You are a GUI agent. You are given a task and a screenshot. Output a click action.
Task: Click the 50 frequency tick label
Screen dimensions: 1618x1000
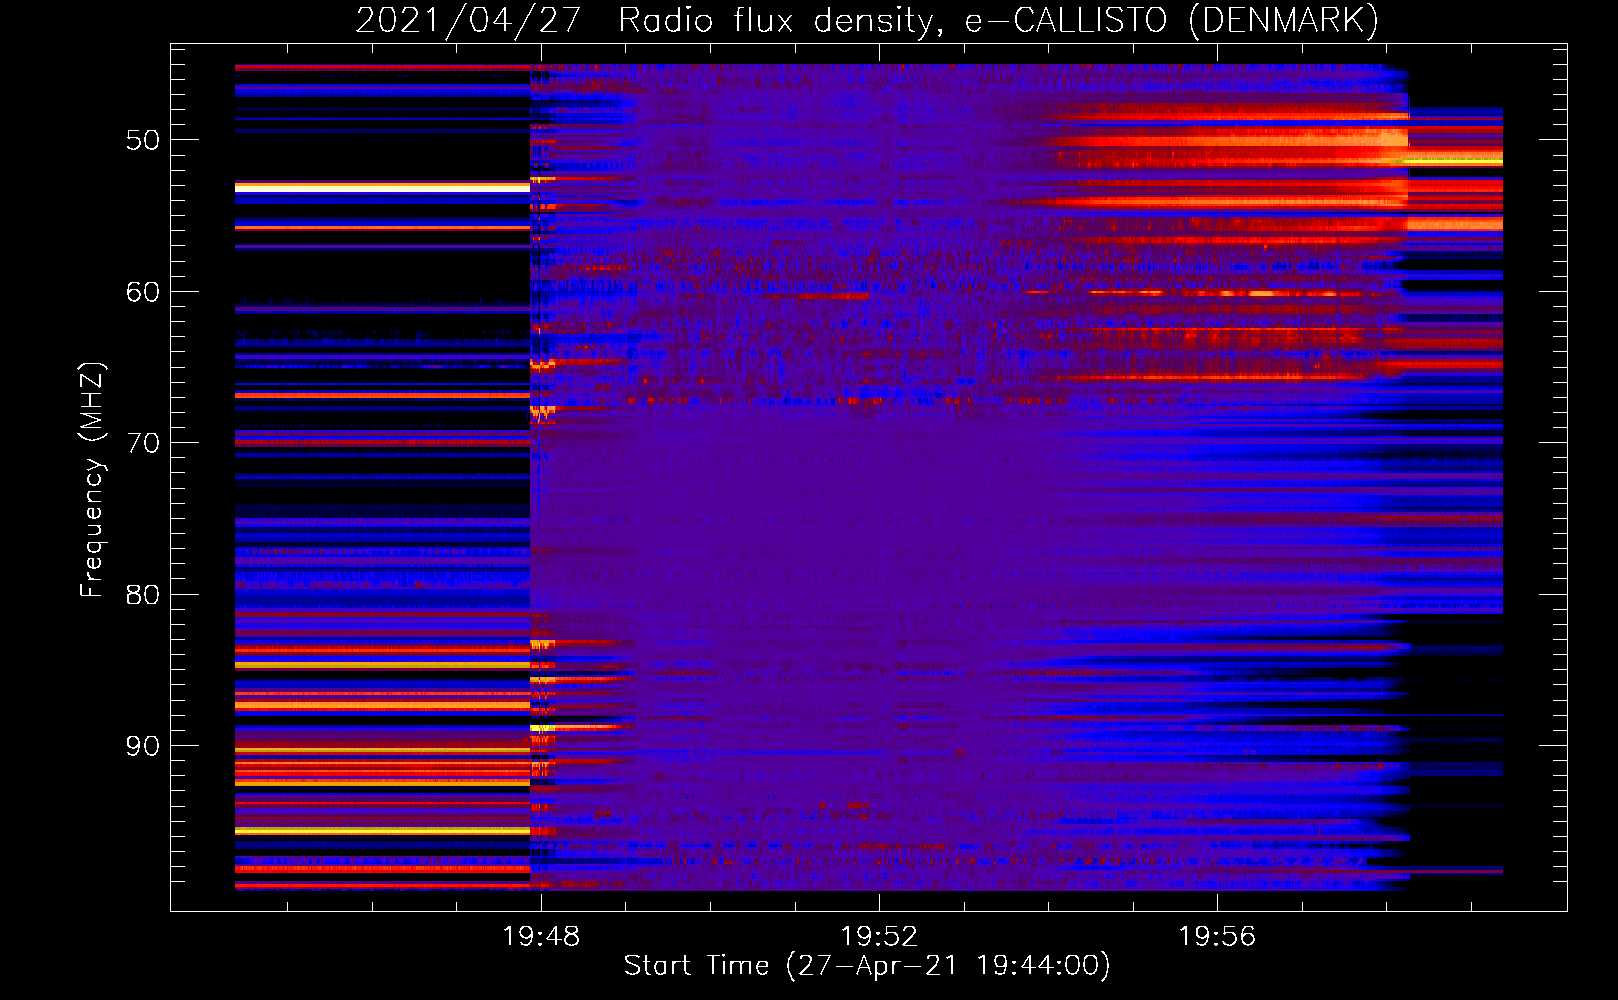pyautogui.click(x=143, y=140)
